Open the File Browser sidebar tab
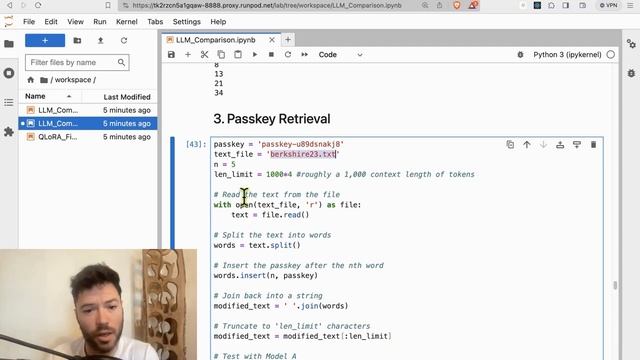 click(x=9, y=44)
